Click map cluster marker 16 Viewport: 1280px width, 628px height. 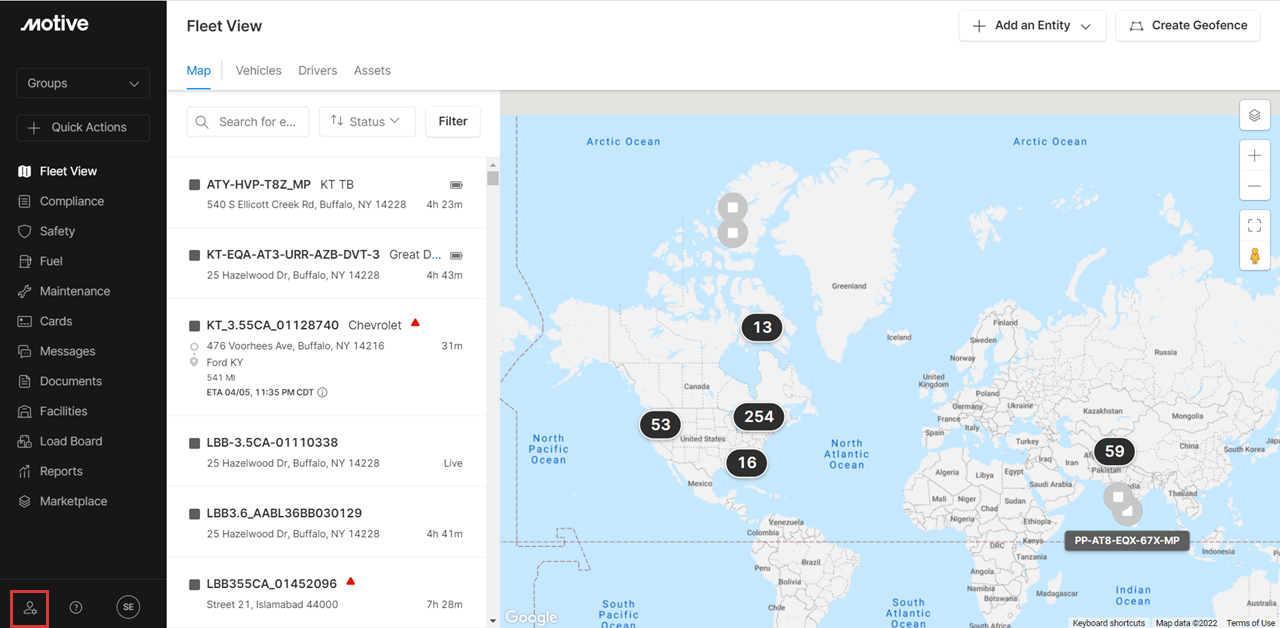click(747, 462)
